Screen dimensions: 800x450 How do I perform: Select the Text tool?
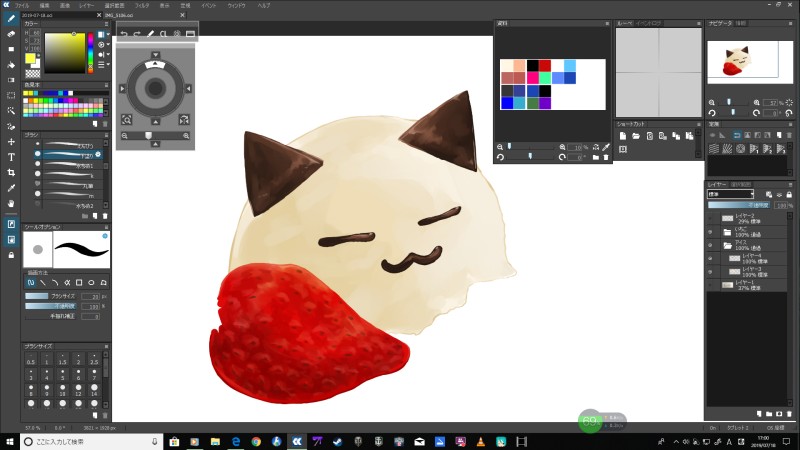tap(10, 157)
